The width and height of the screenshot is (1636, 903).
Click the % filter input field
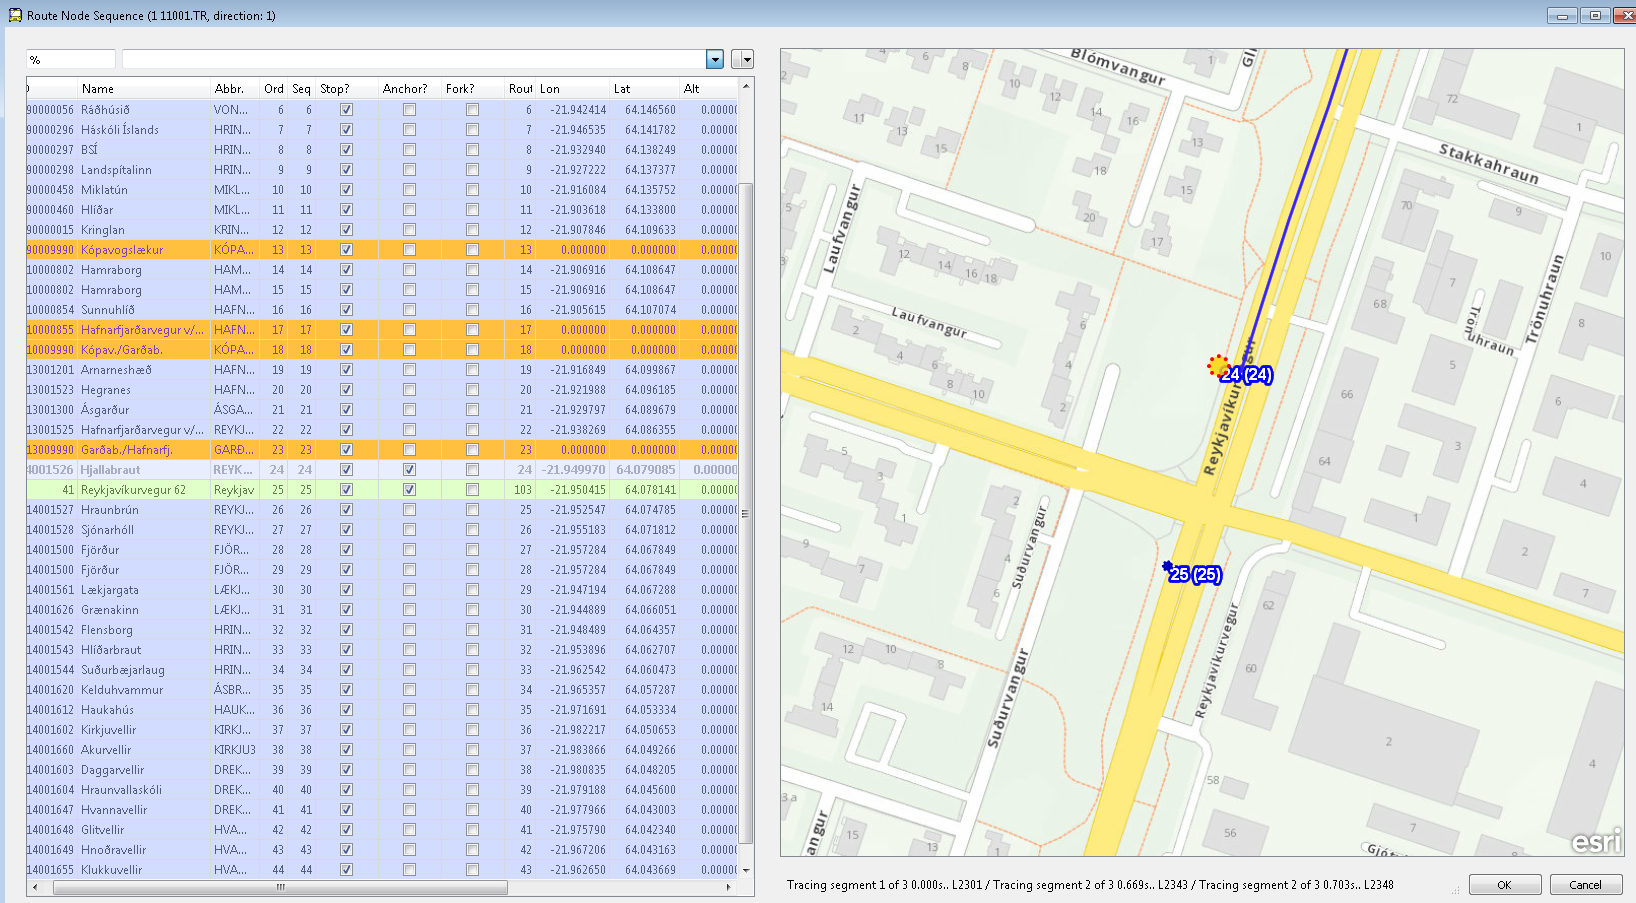tap(71, 59)
